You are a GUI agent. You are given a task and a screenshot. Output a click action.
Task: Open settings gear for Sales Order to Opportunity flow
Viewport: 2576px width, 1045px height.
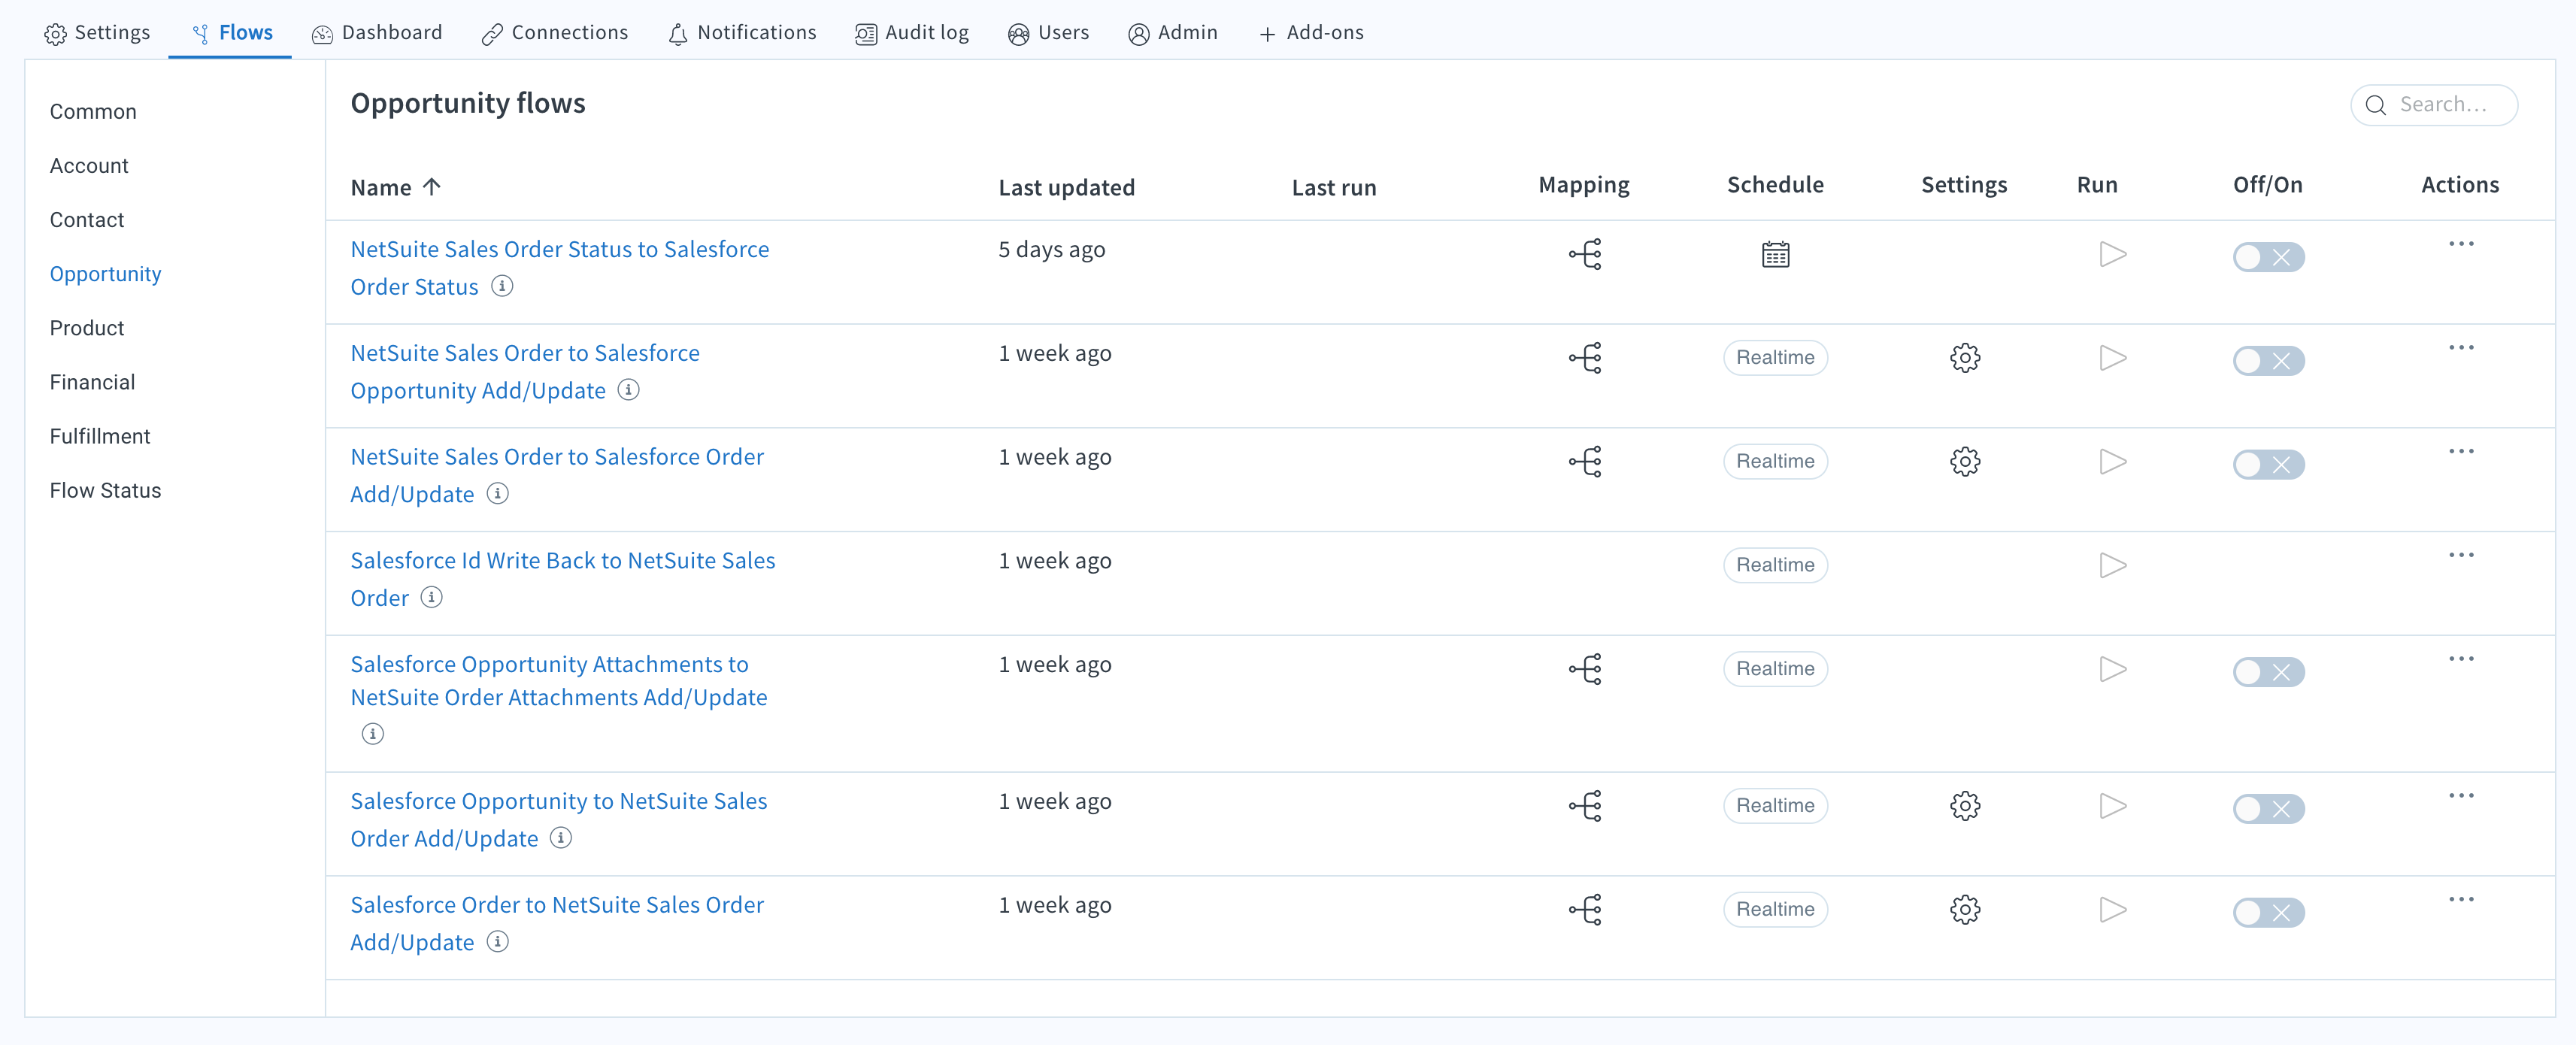tap(1965, 358)
